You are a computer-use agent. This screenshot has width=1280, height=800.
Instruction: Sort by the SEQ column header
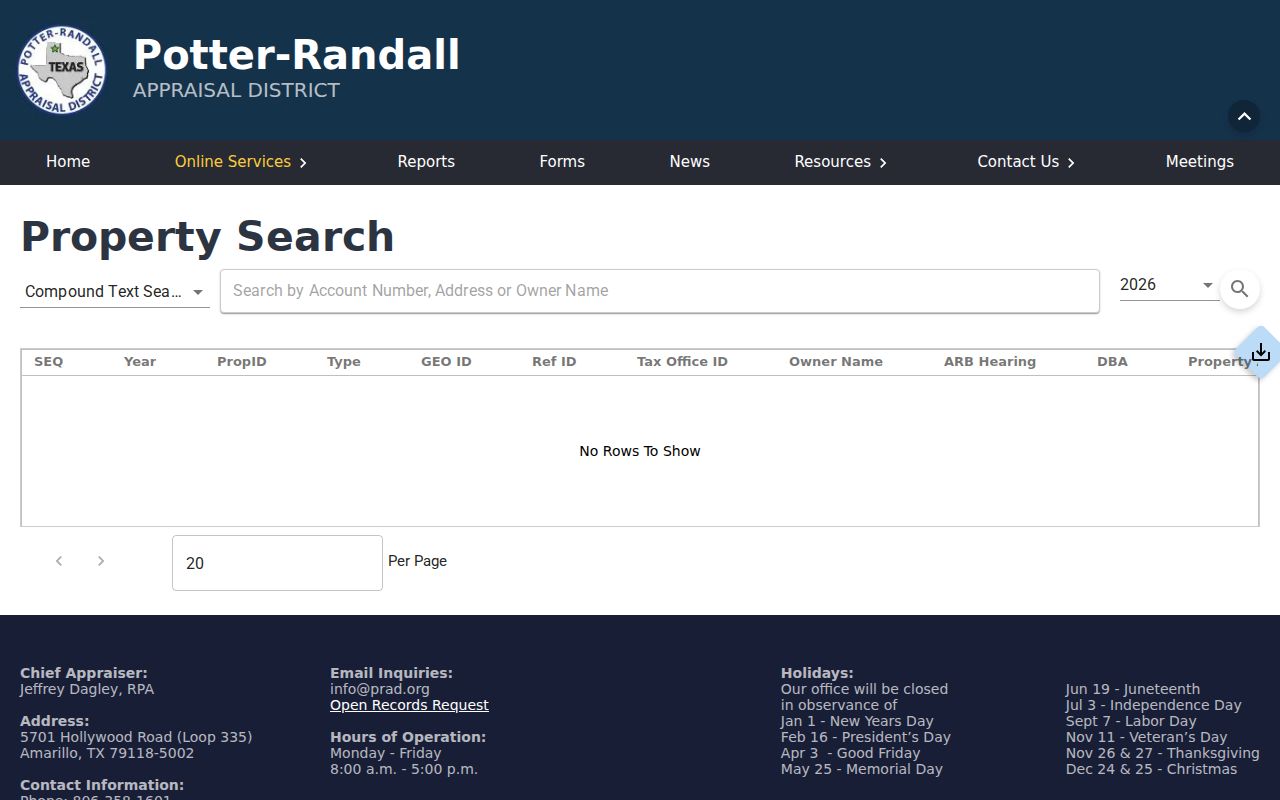49,362
